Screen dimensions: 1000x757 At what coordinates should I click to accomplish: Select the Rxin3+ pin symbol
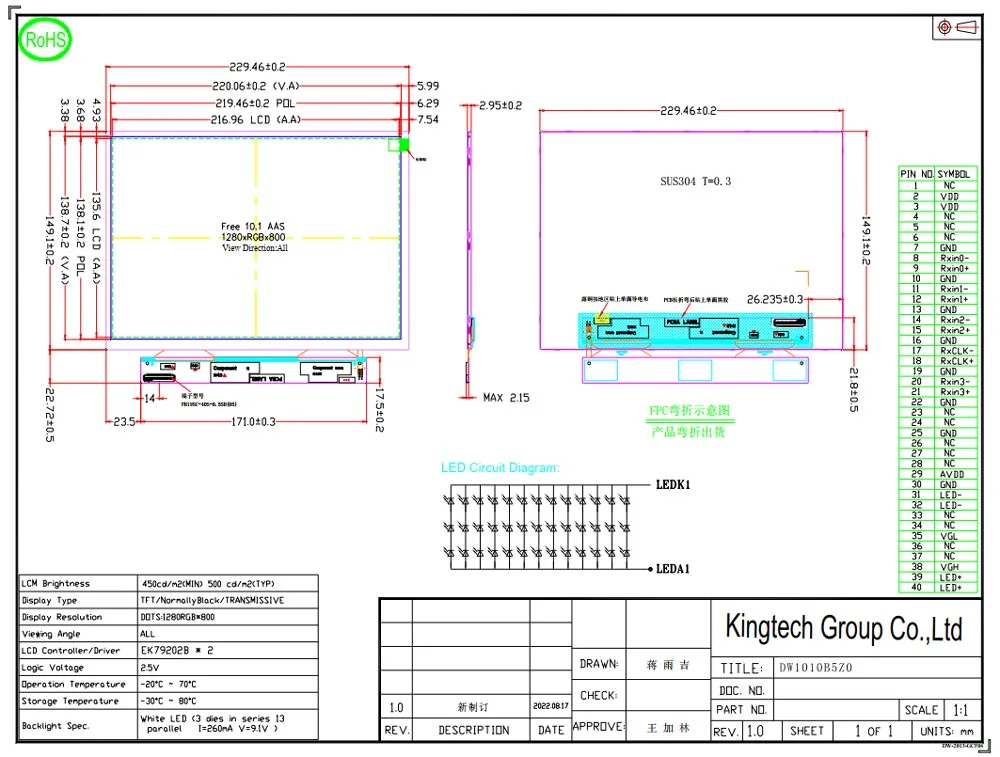pos(955,392)
